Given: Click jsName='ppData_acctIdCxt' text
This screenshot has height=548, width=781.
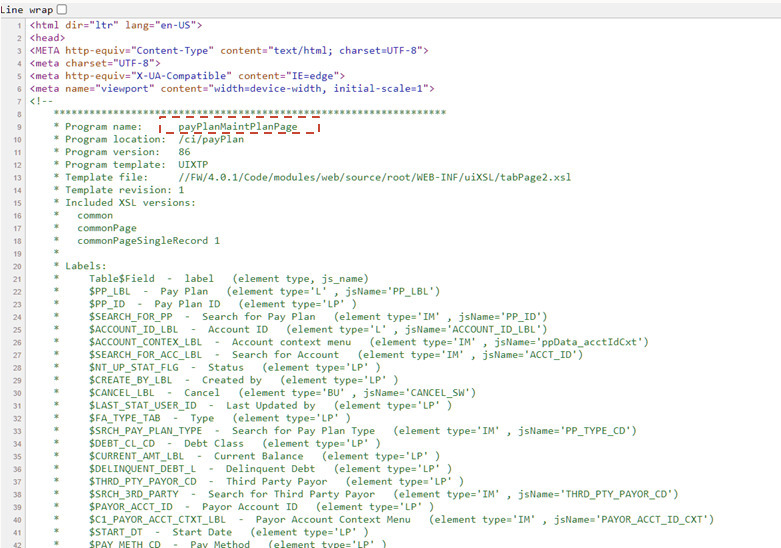Looking at the screenshot, I should [x=569, y=342].
